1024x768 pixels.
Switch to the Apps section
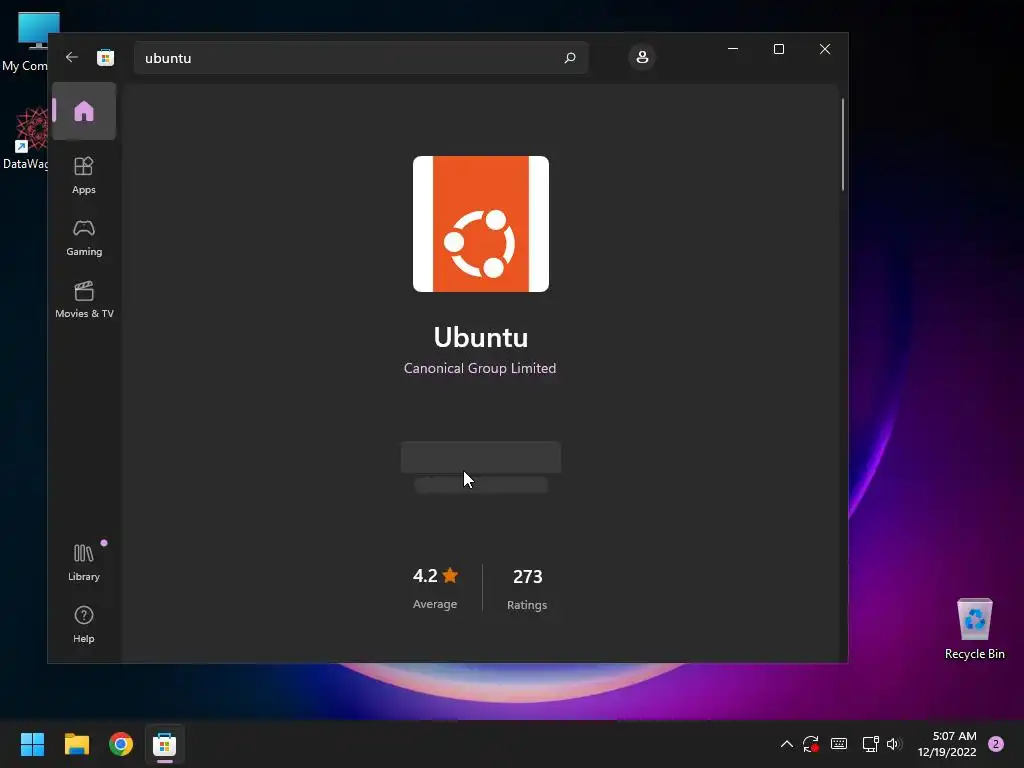pyautogui.click(x=84, y=175)
